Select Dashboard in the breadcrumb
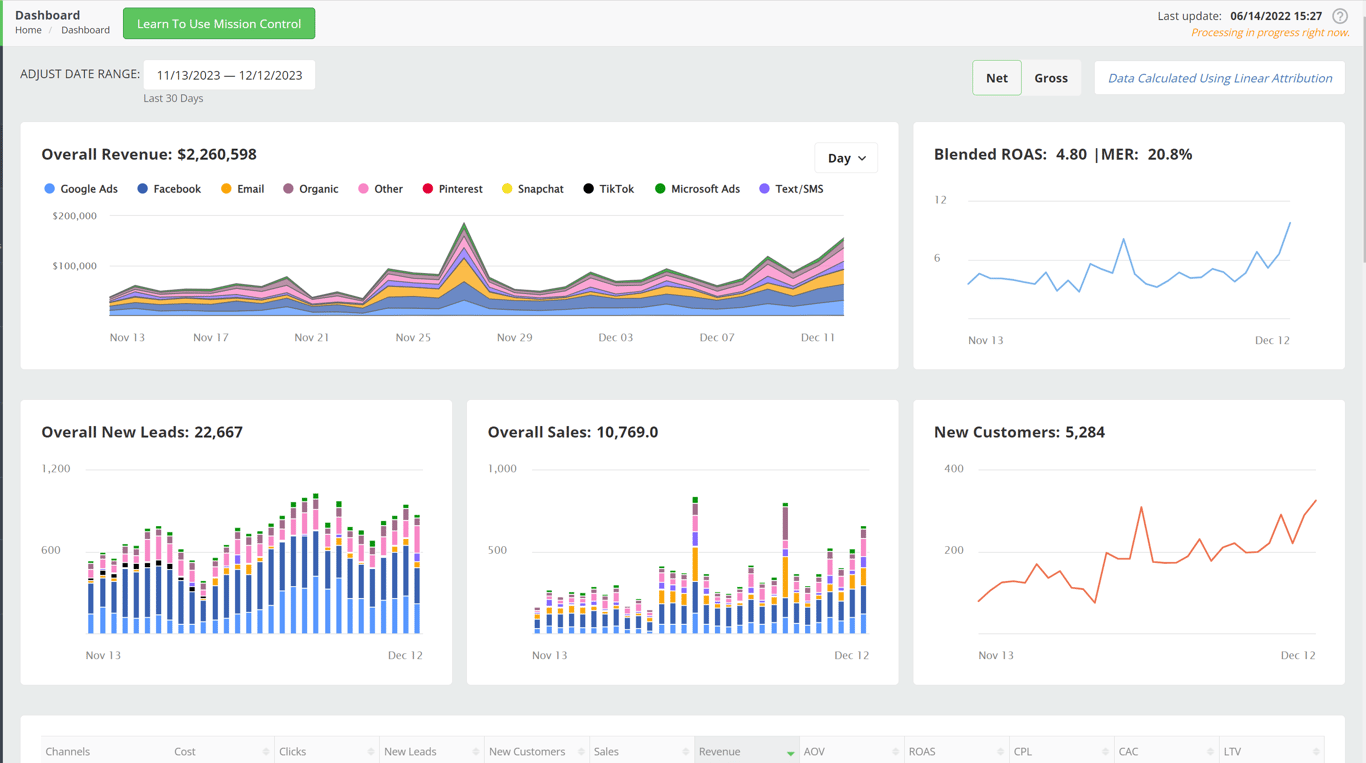 point(85,30)
